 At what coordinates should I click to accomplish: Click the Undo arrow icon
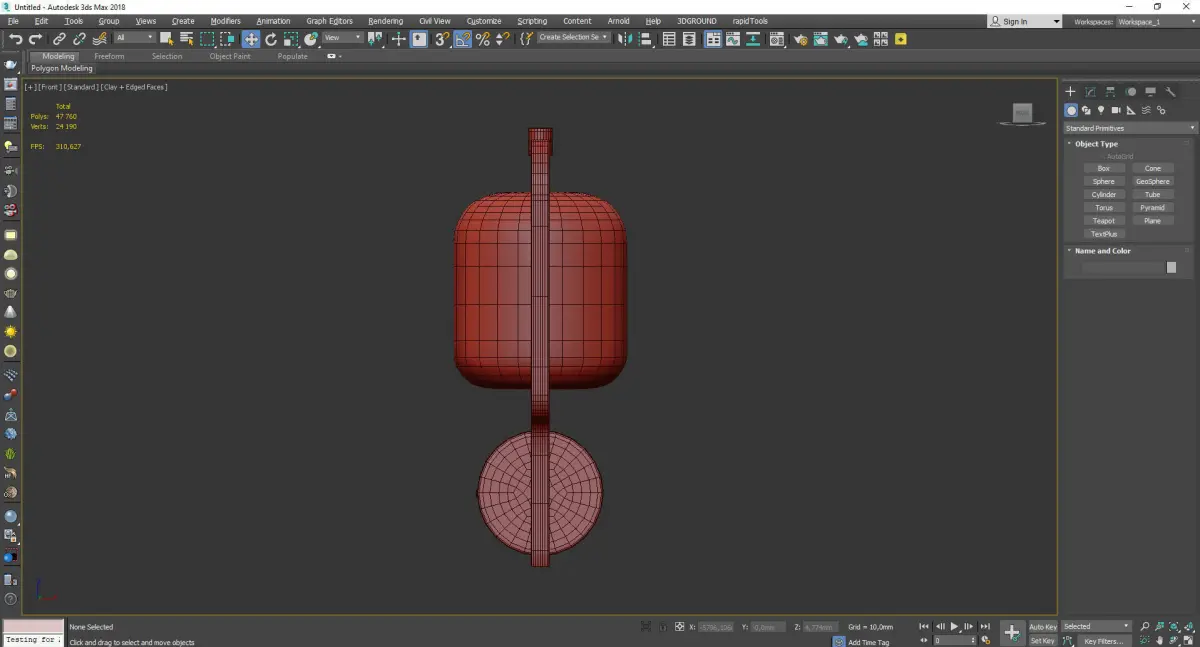(16, 39)
